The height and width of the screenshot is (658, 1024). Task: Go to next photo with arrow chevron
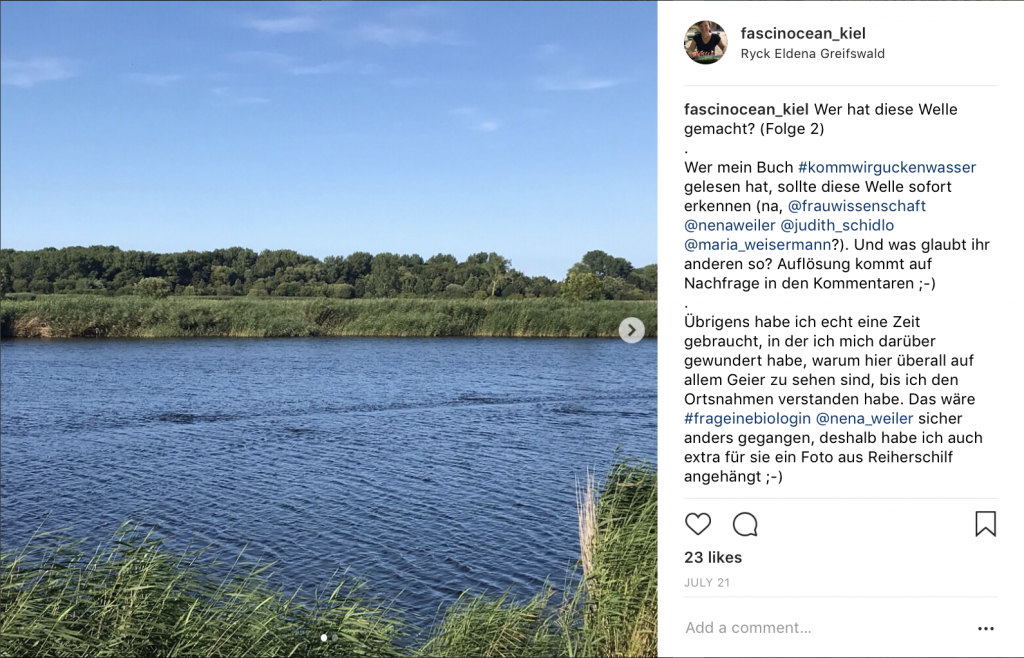coord(632,330)
